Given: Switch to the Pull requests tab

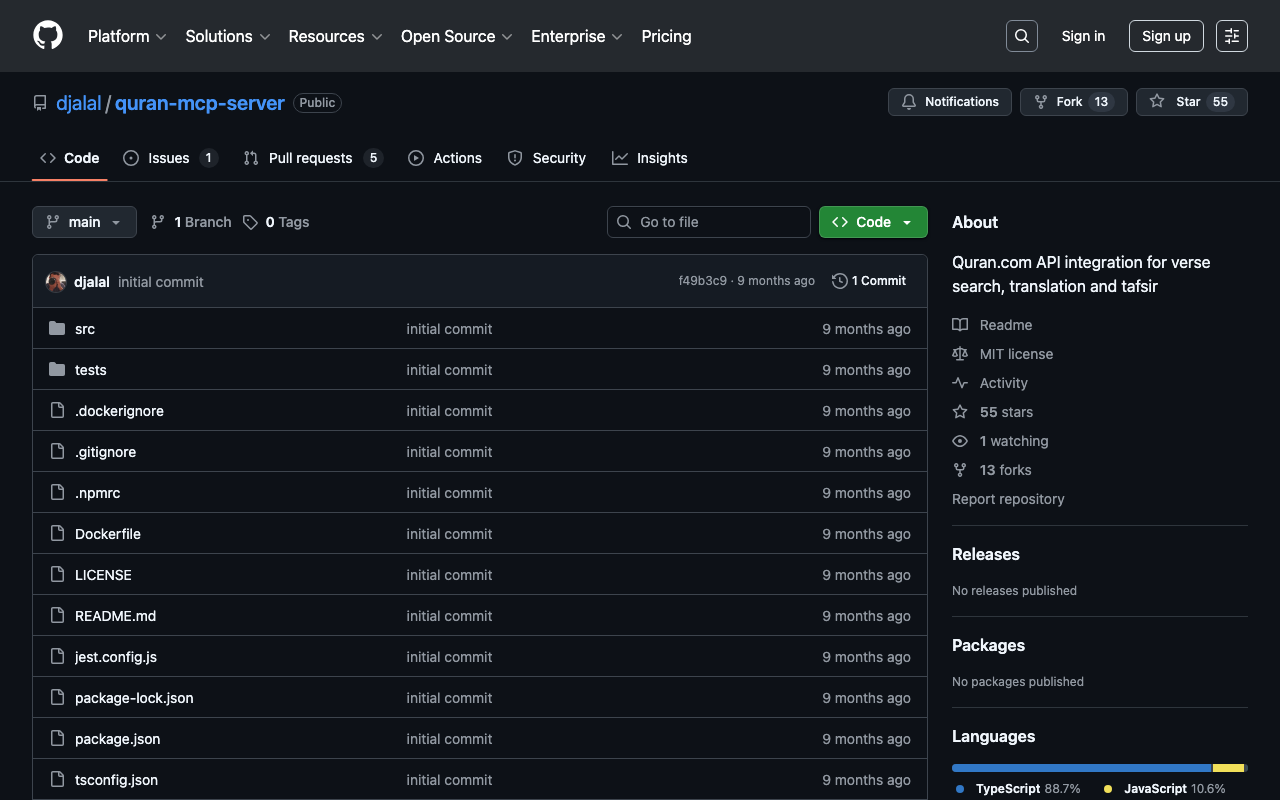Looking at the screenshot, I should pyautogui.click(x=310, y=158).
